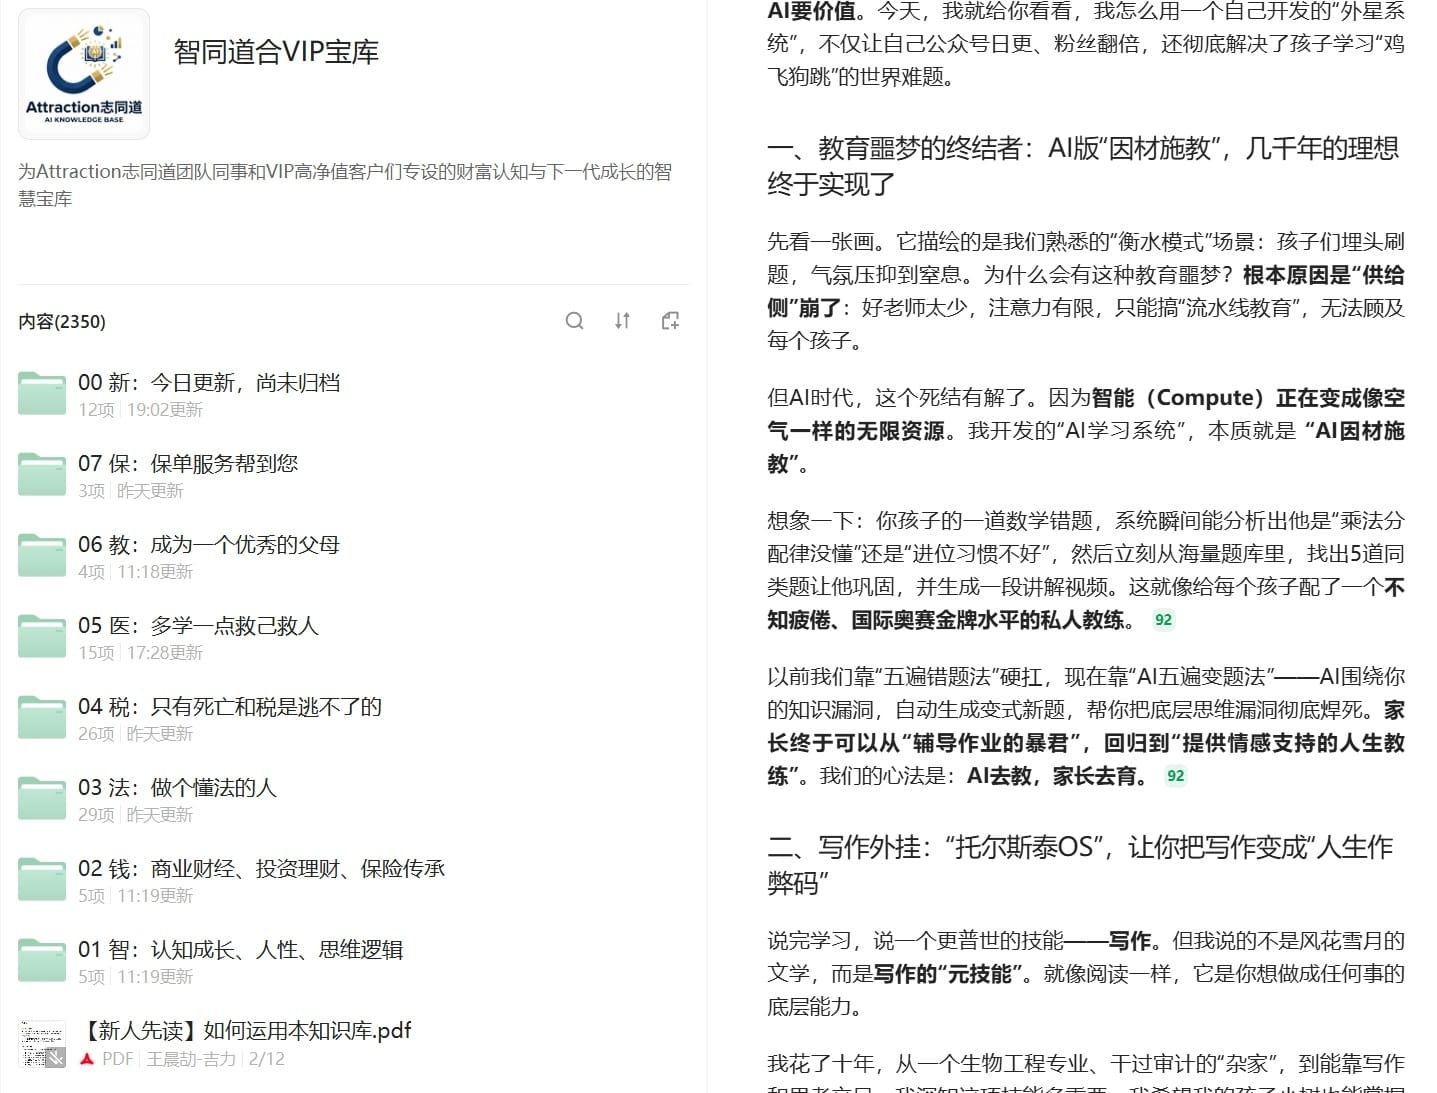Click the first green 92 citation badge
The width and height of the screenshot is (1437, 1093).
click(x=1163, y=620)
